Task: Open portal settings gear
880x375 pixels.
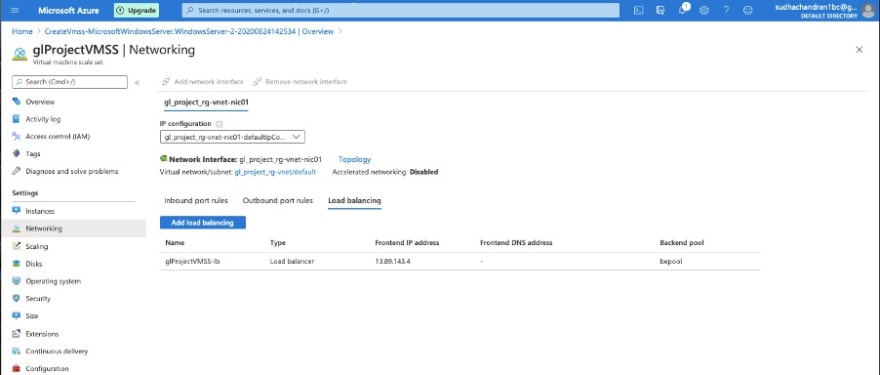Action: click(x=704, y=10)
